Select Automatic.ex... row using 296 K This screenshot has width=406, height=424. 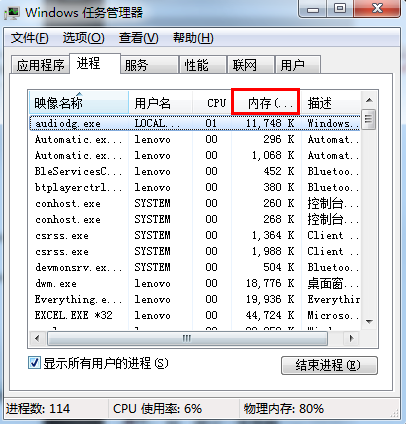tap(195, 139)
